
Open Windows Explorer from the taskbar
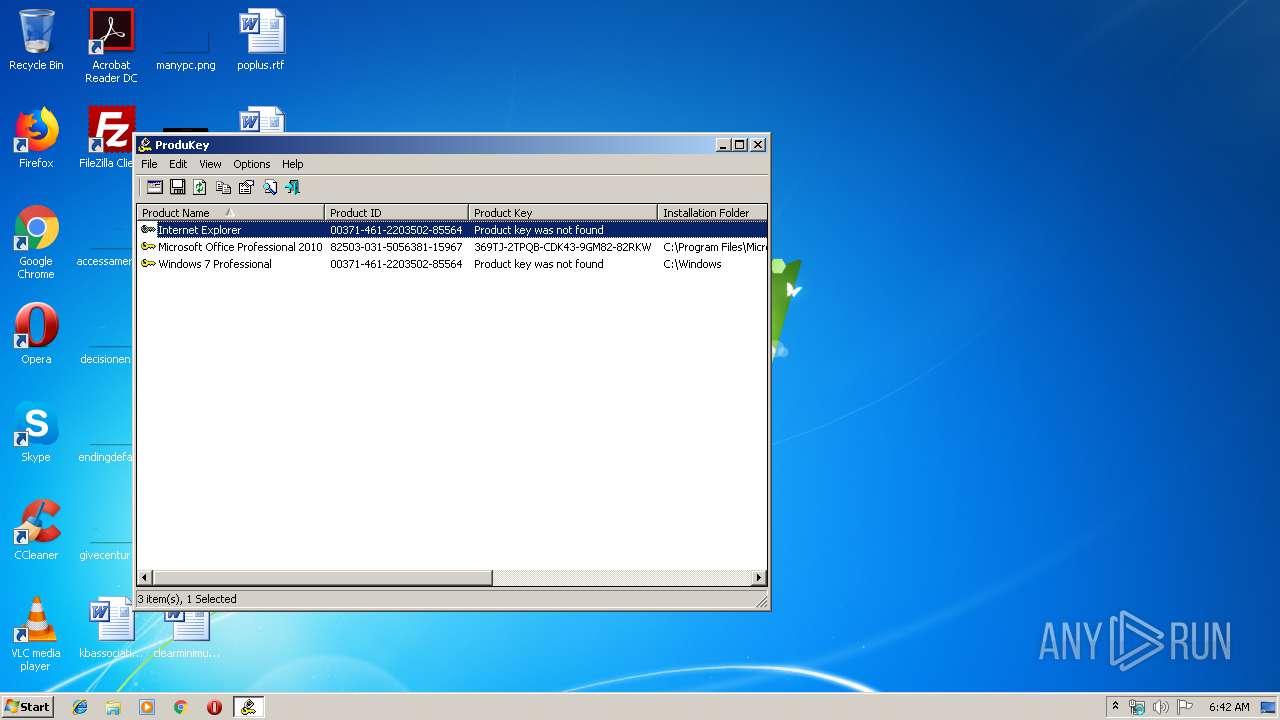click(113, 707)
